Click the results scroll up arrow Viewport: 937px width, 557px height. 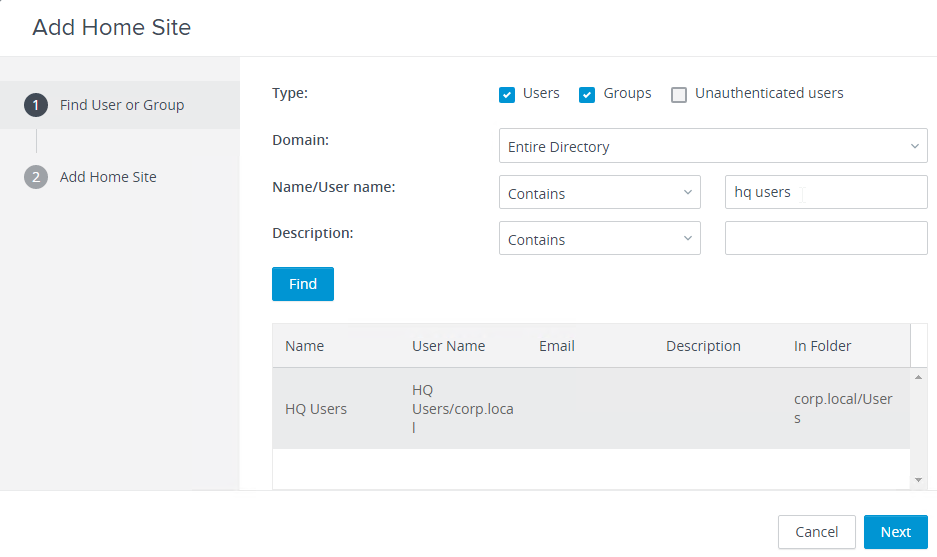tap(918, 377)
